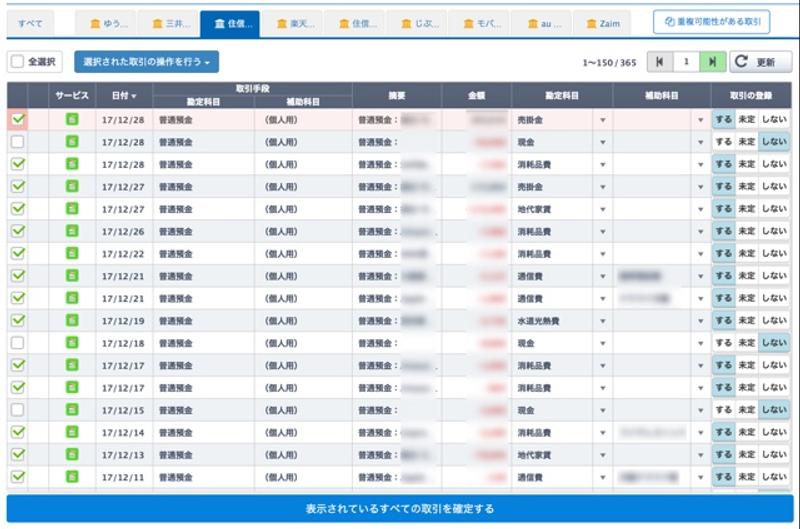Set 17/12/14 row to しない
This screenshot has width=800, height=529.
[x=774, y=432]
